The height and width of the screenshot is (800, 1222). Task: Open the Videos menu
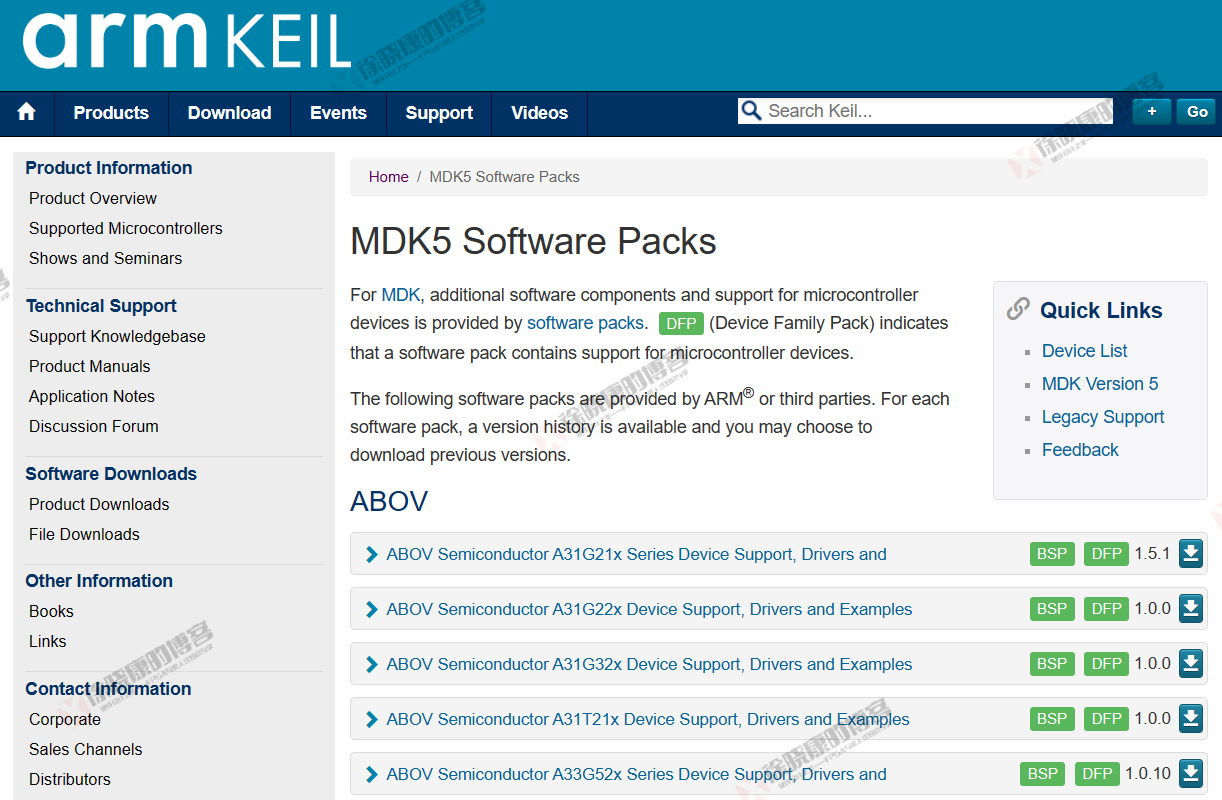538,113
